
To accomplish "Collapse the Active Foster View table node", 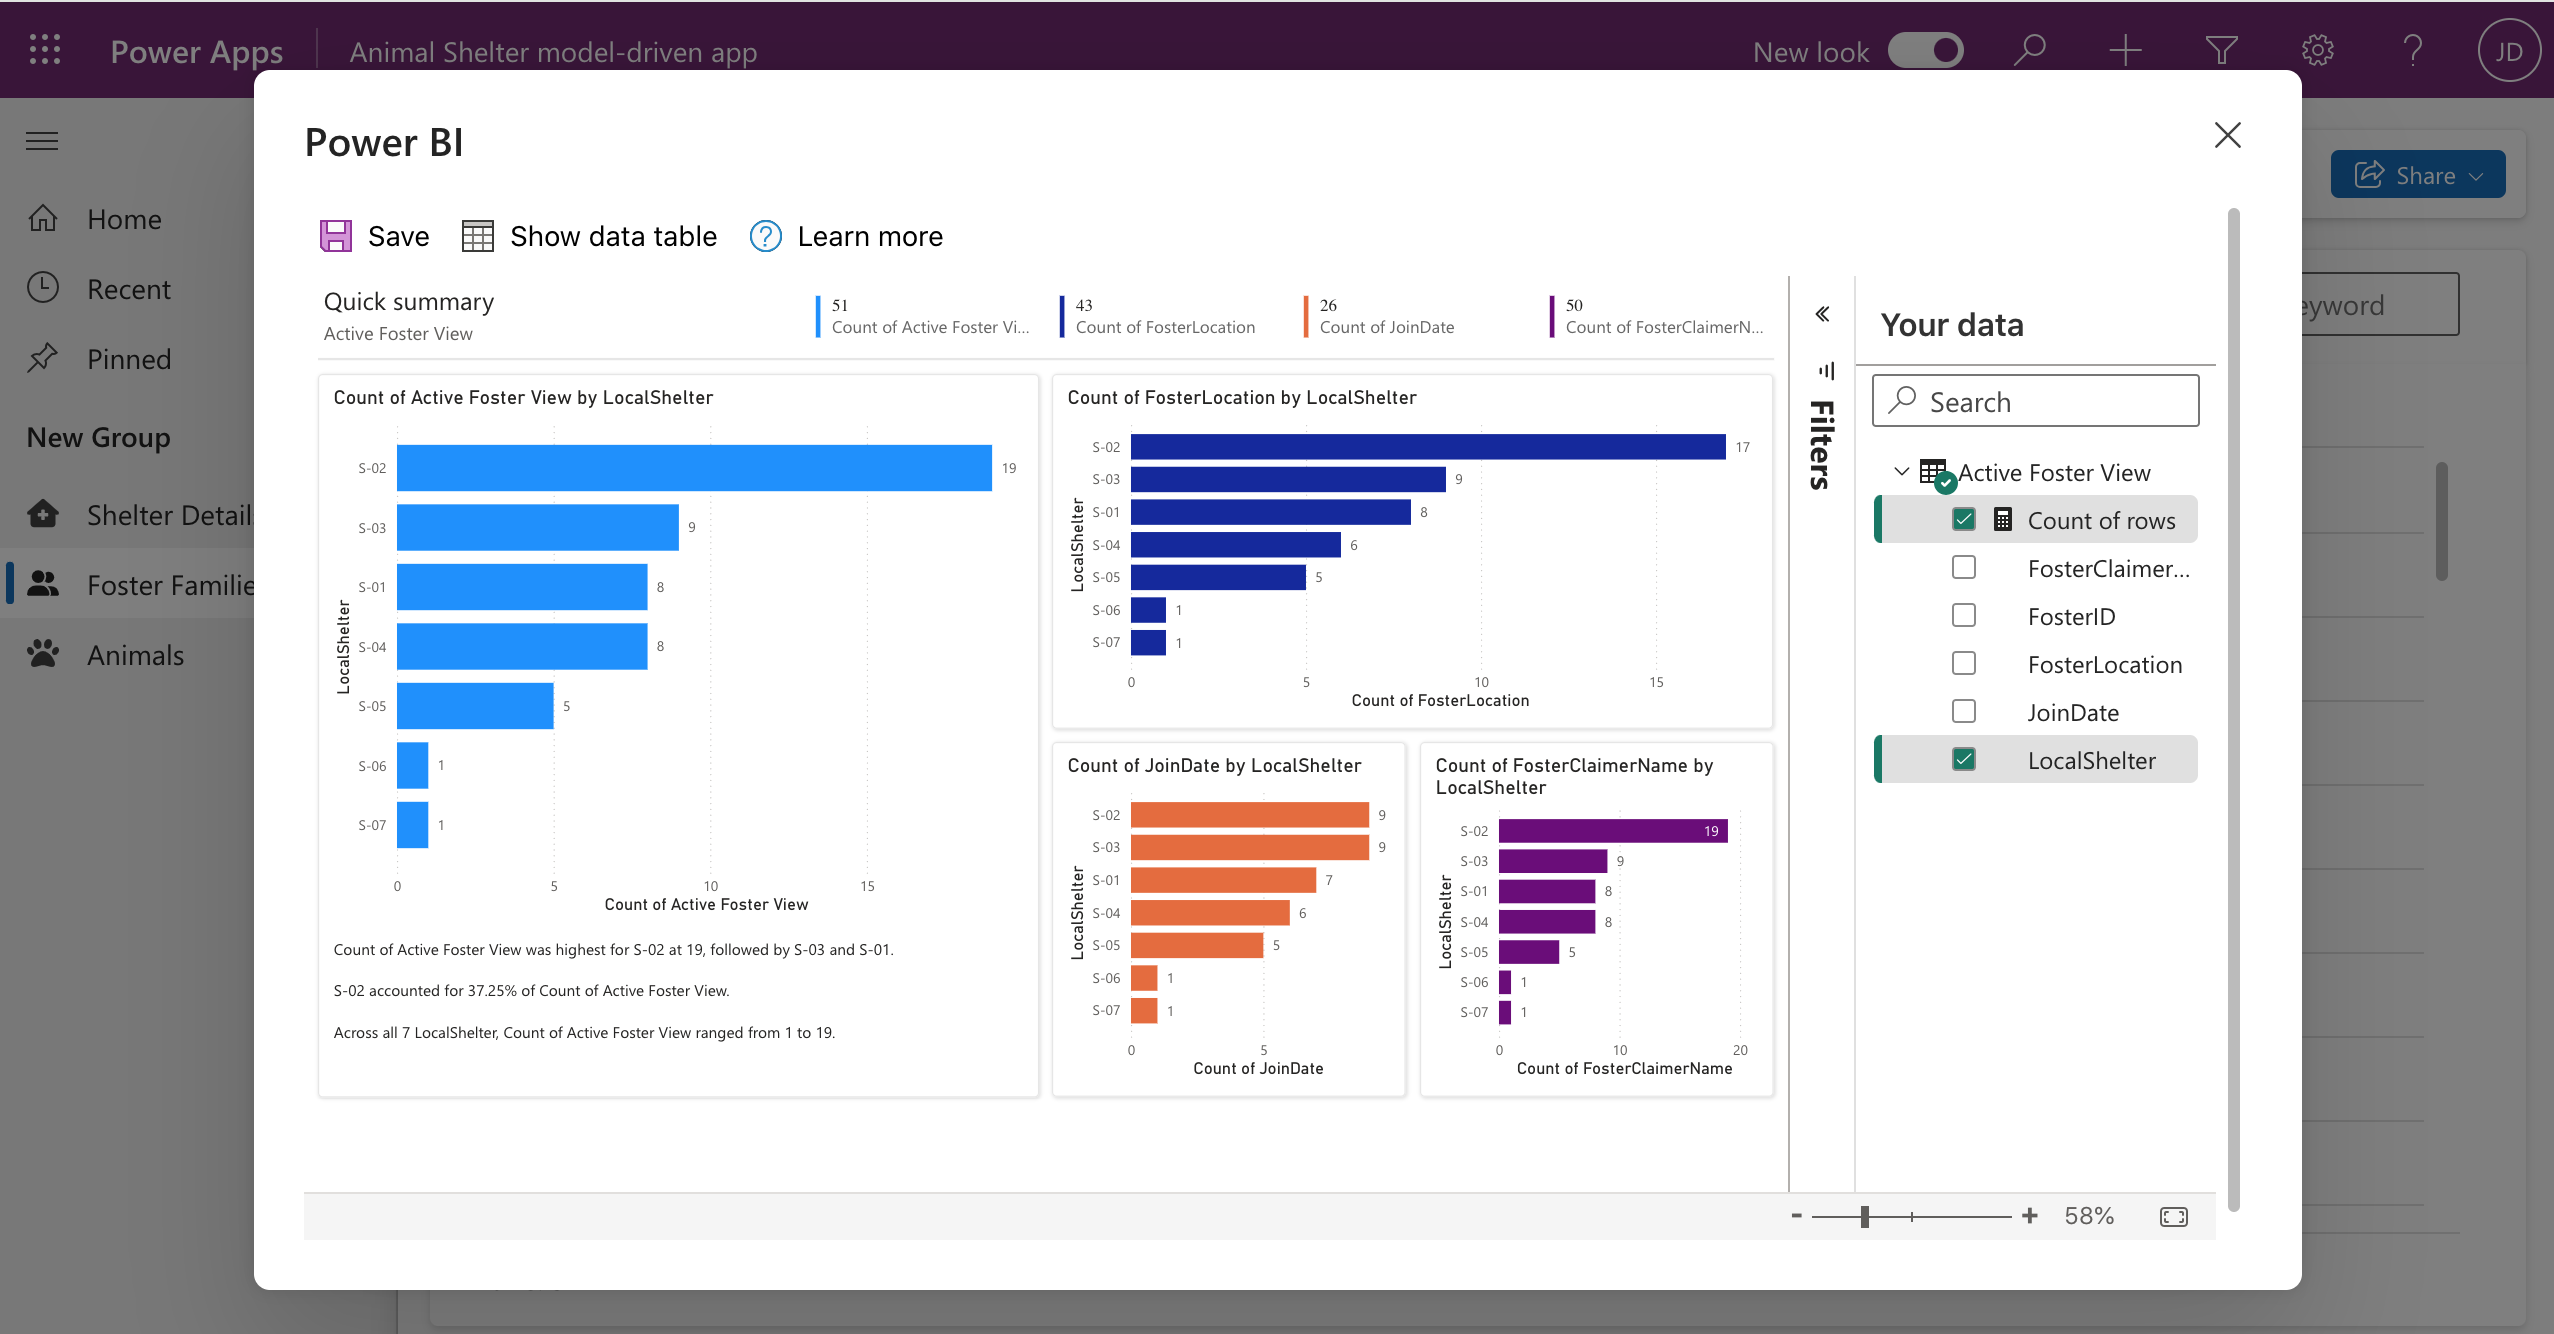I will click(1901, 471).
